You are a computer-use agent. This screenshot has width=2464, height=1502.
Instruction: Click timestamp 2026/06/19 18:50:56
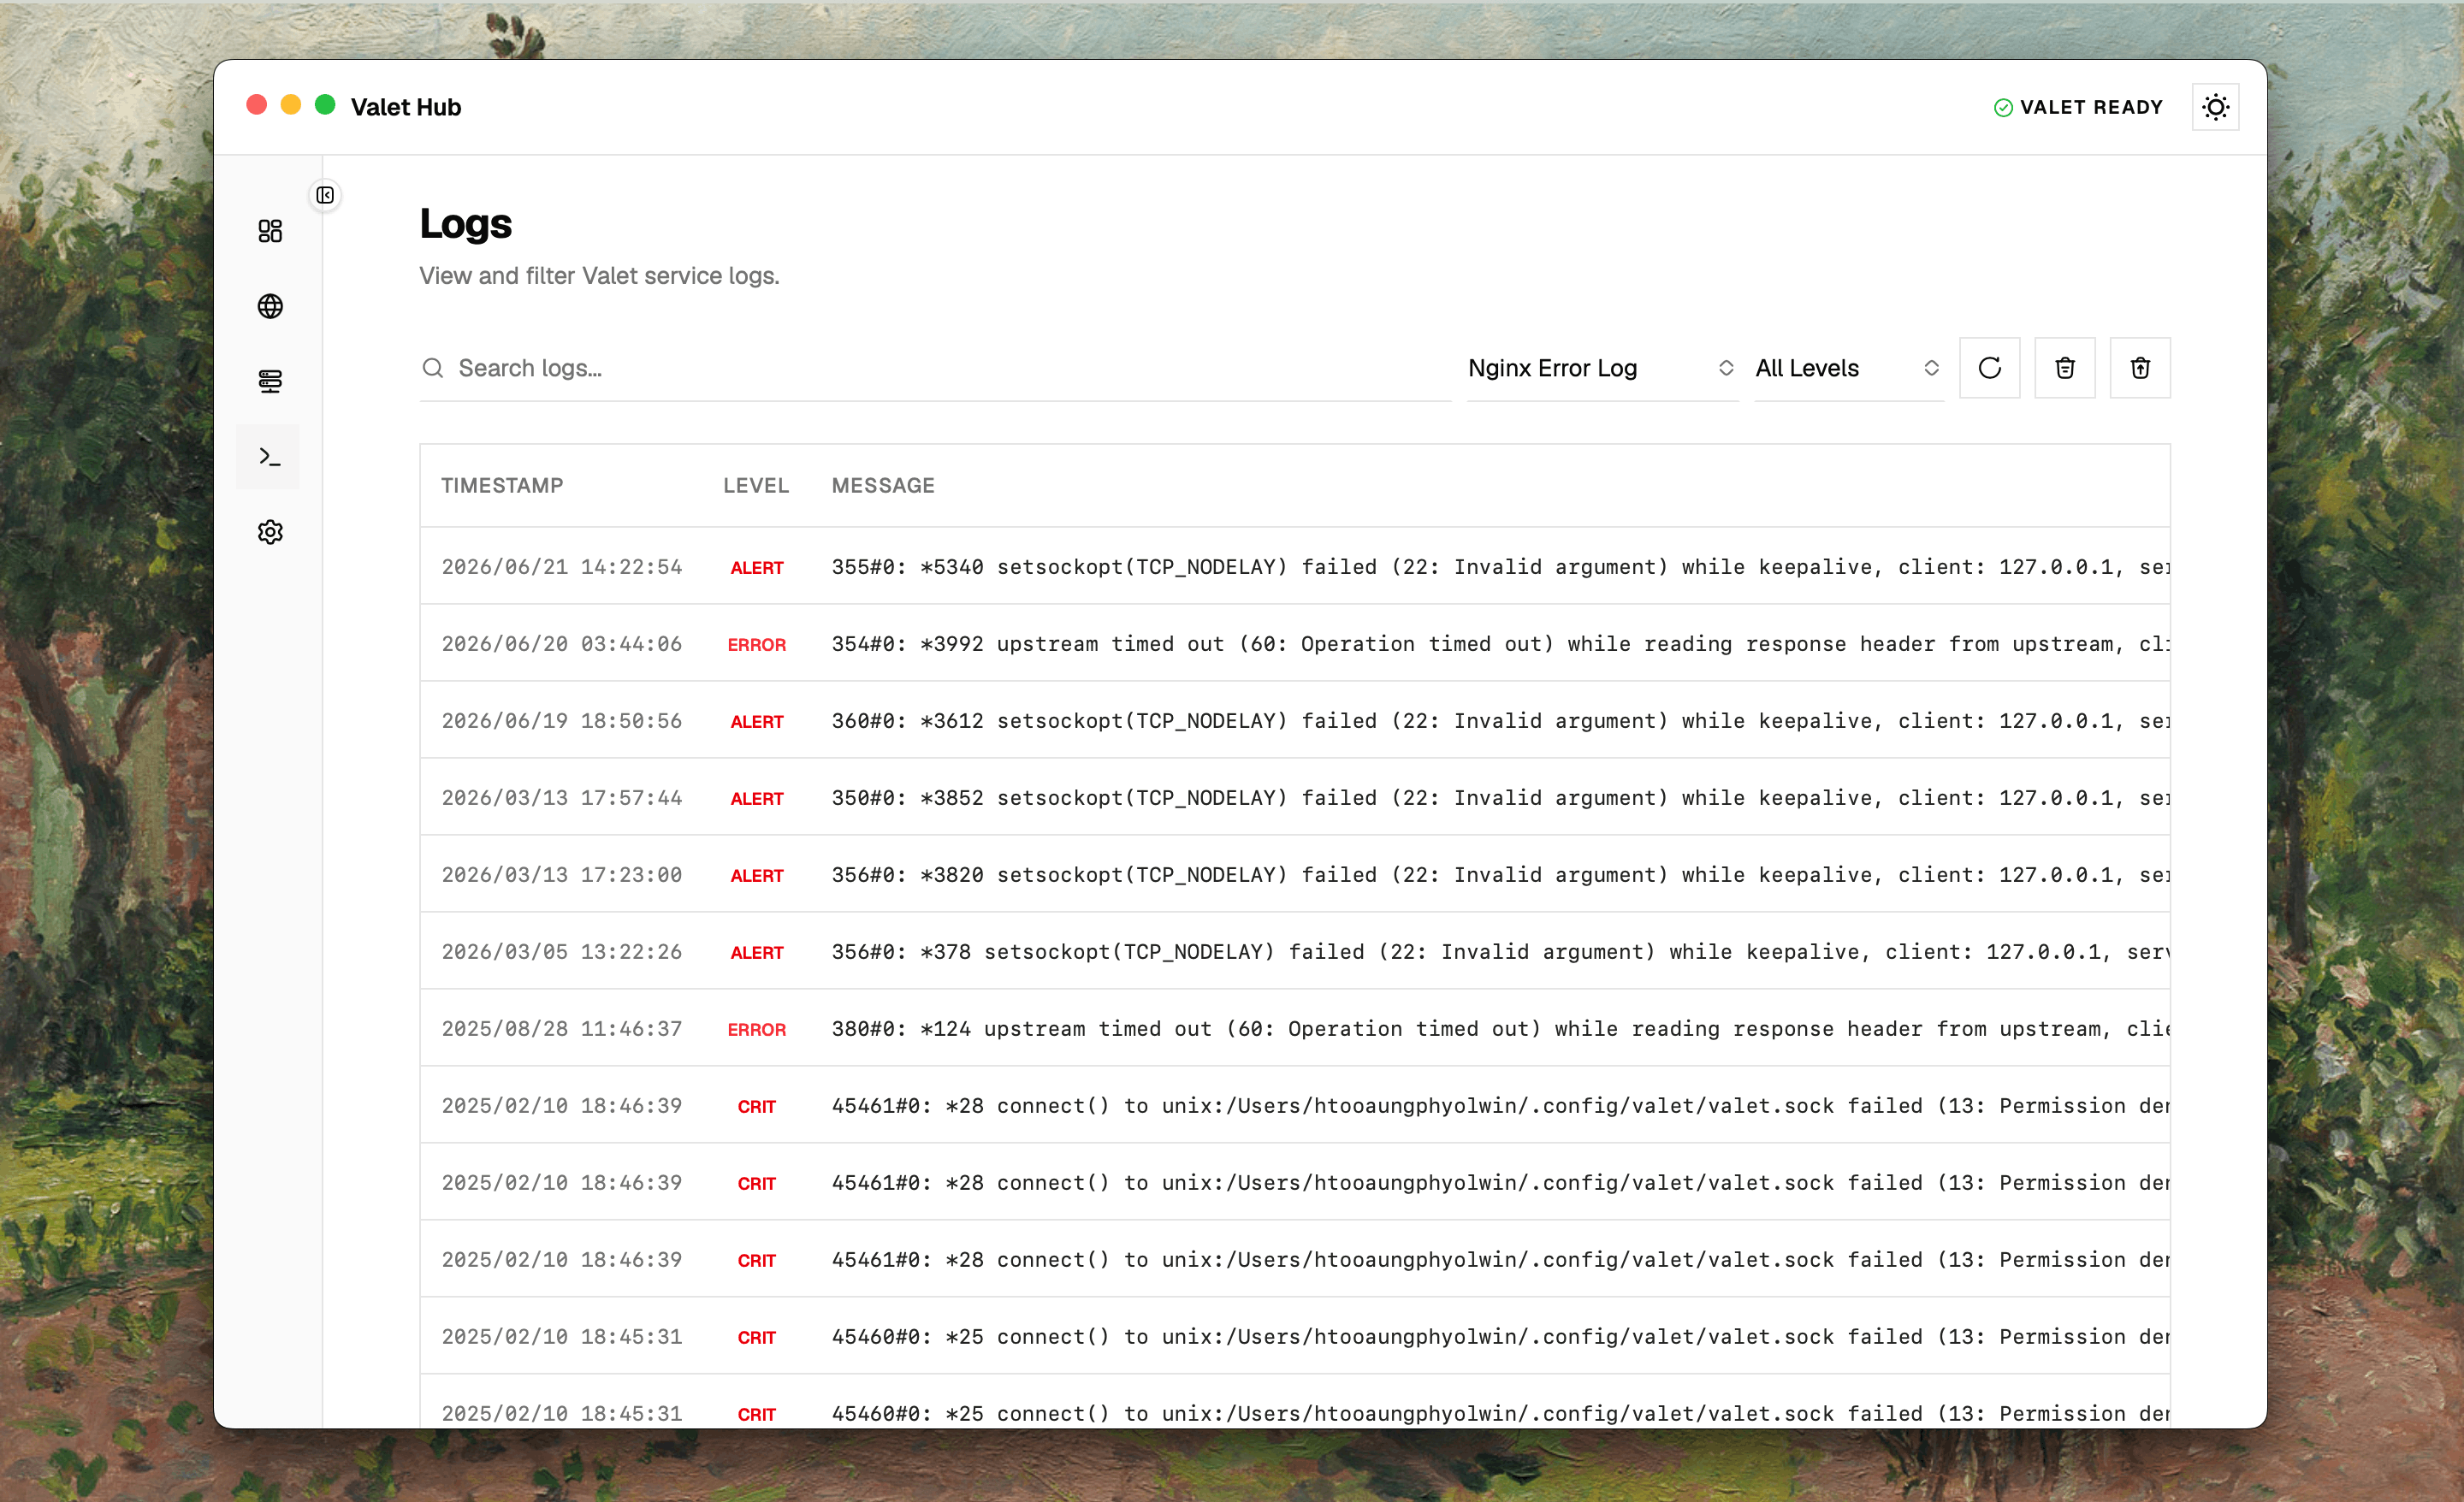(x=562, y=721)
